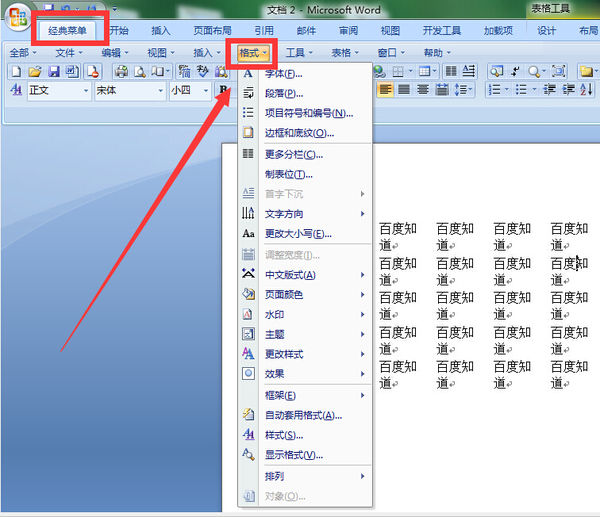Click the Print icon in toolbar
Viewport: 600px width, 517px height.
click(x=121, y=71)
